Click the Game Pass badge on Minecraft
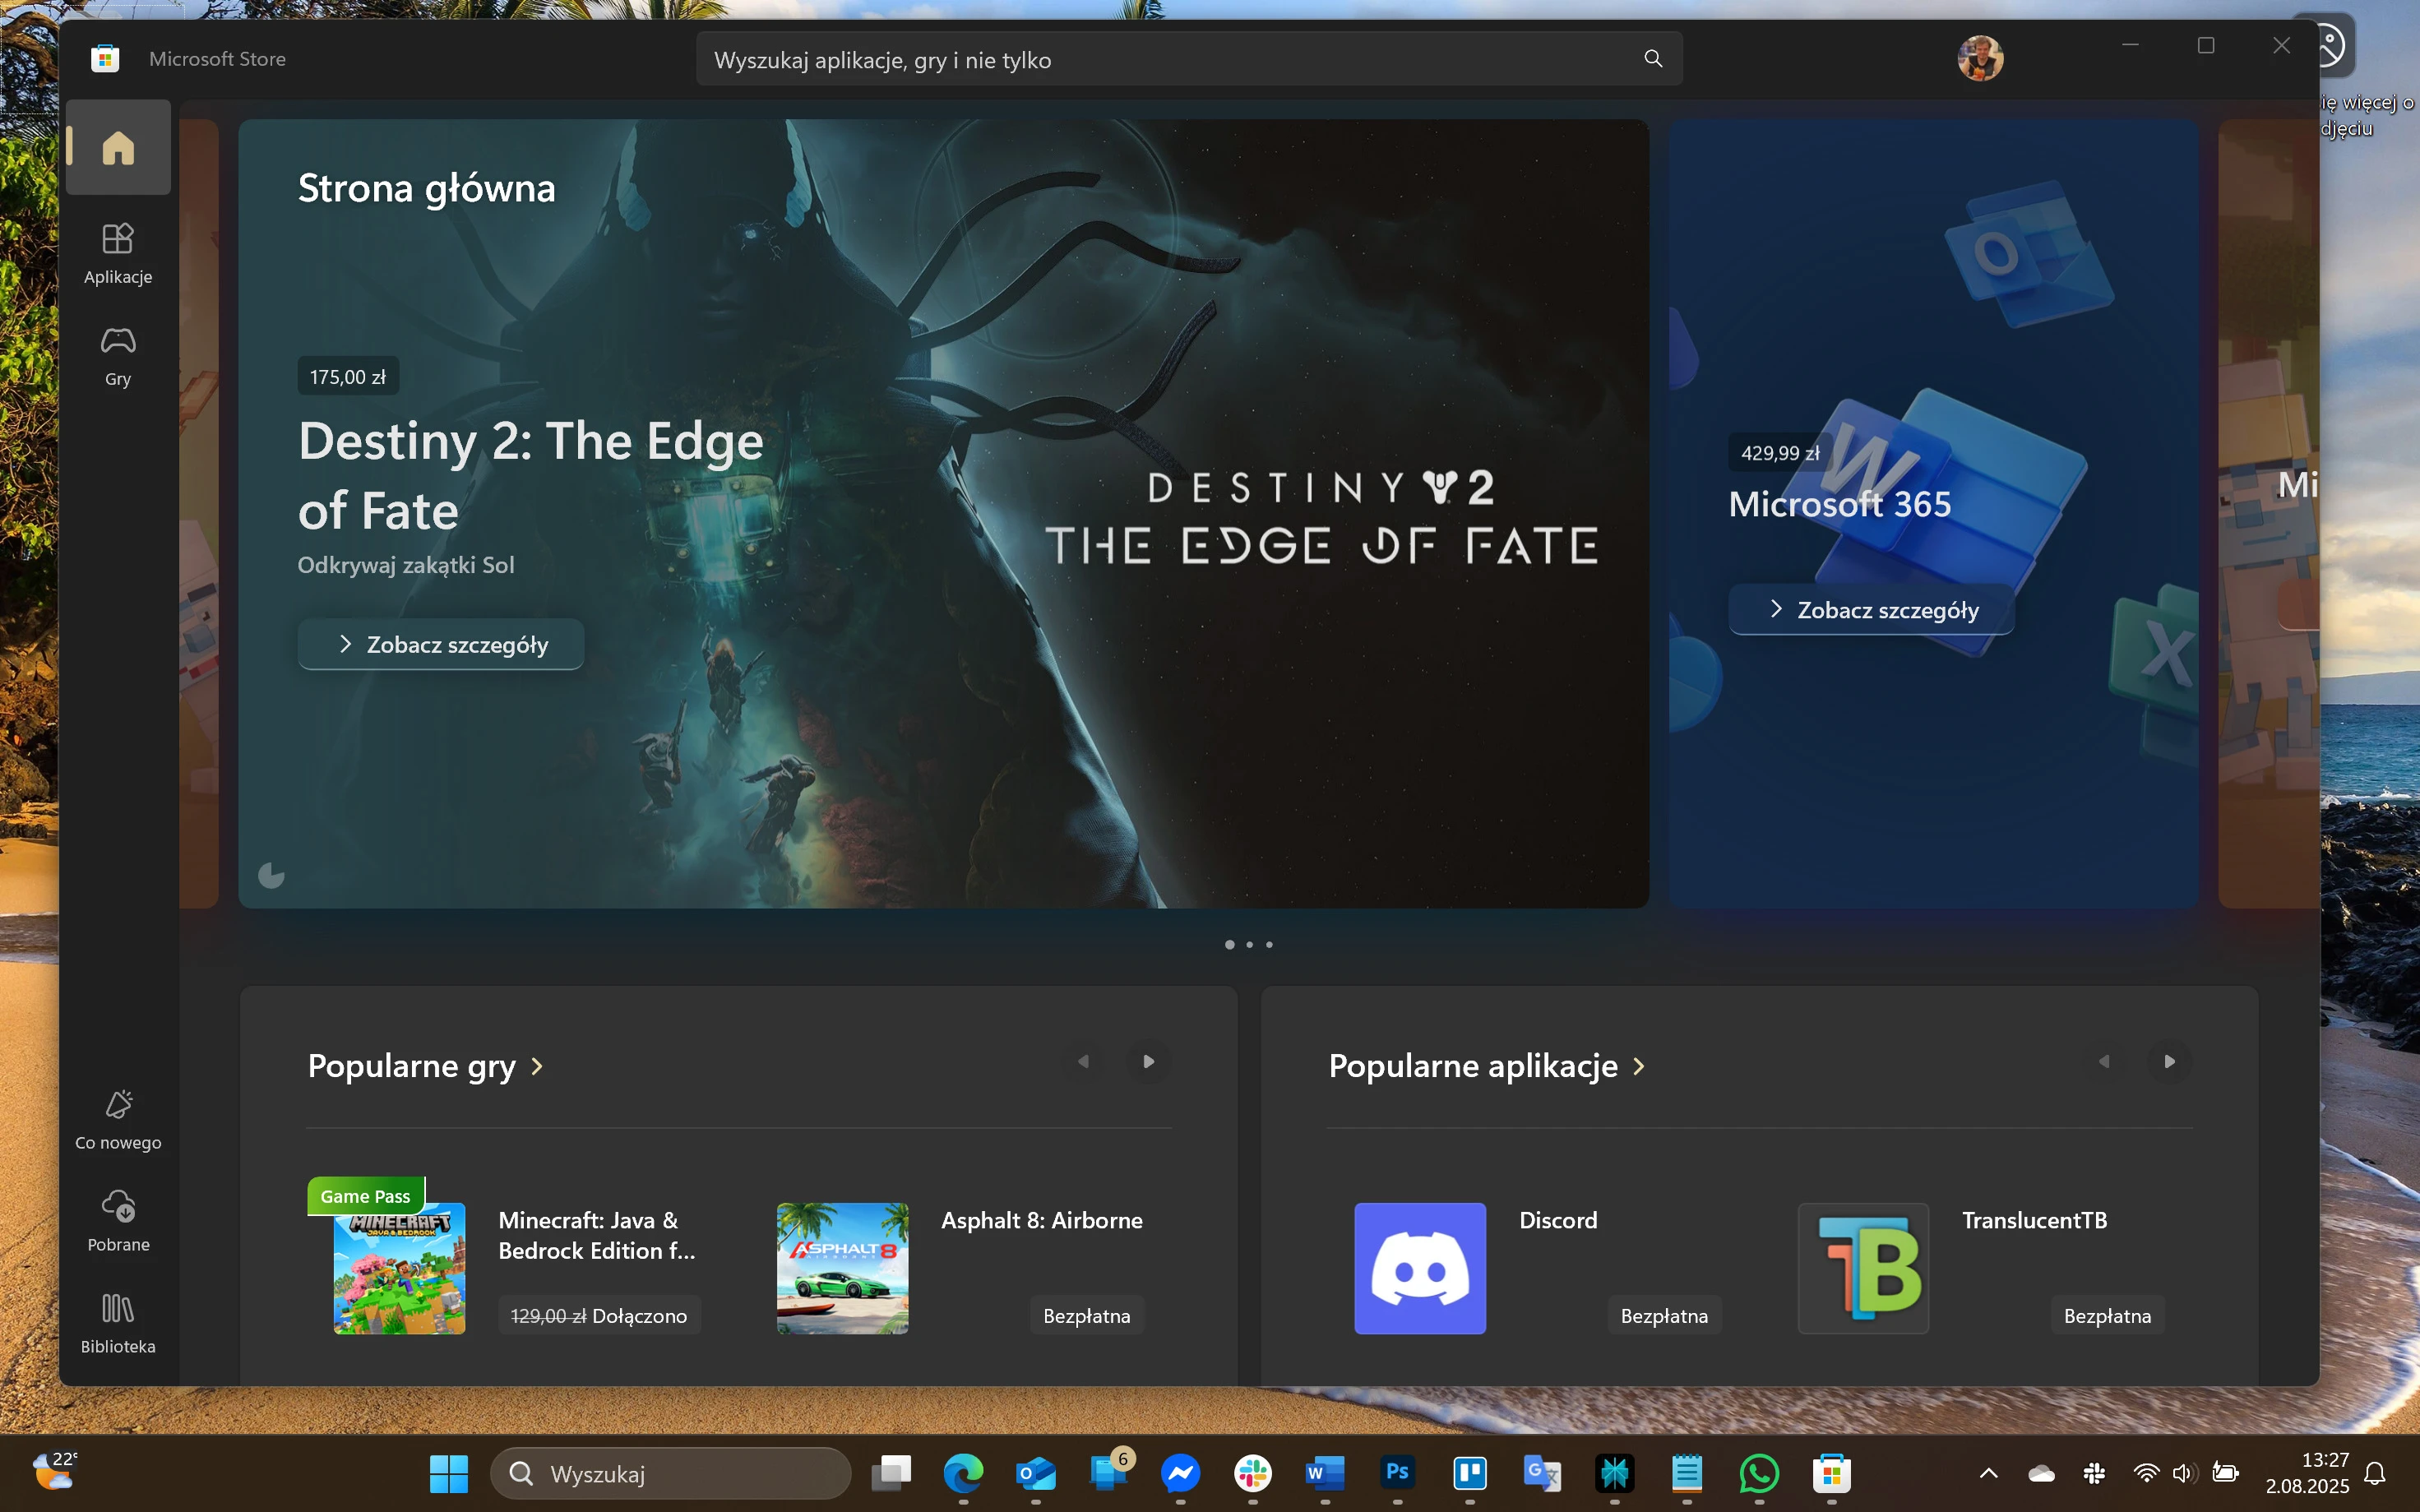The image size is (2420, 1512). click(x=366, y=1196)
